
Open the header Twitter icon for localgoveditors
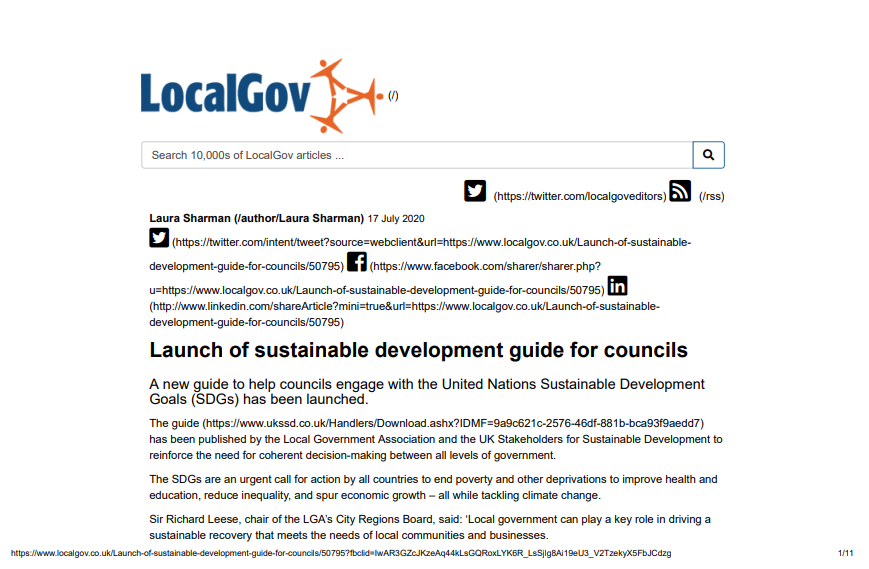click(475, 191)
